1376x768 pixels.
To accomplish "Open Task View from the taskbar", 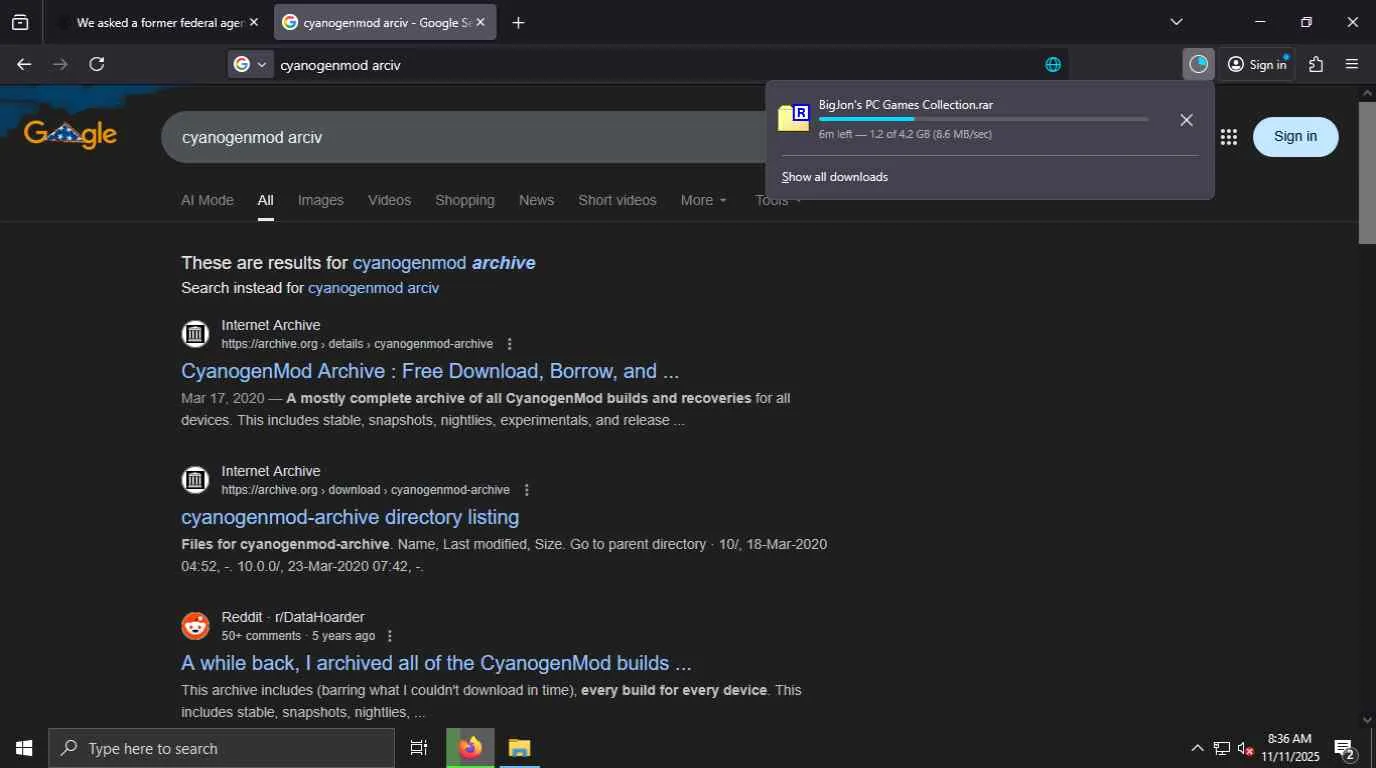I will [x=419, y=748].
